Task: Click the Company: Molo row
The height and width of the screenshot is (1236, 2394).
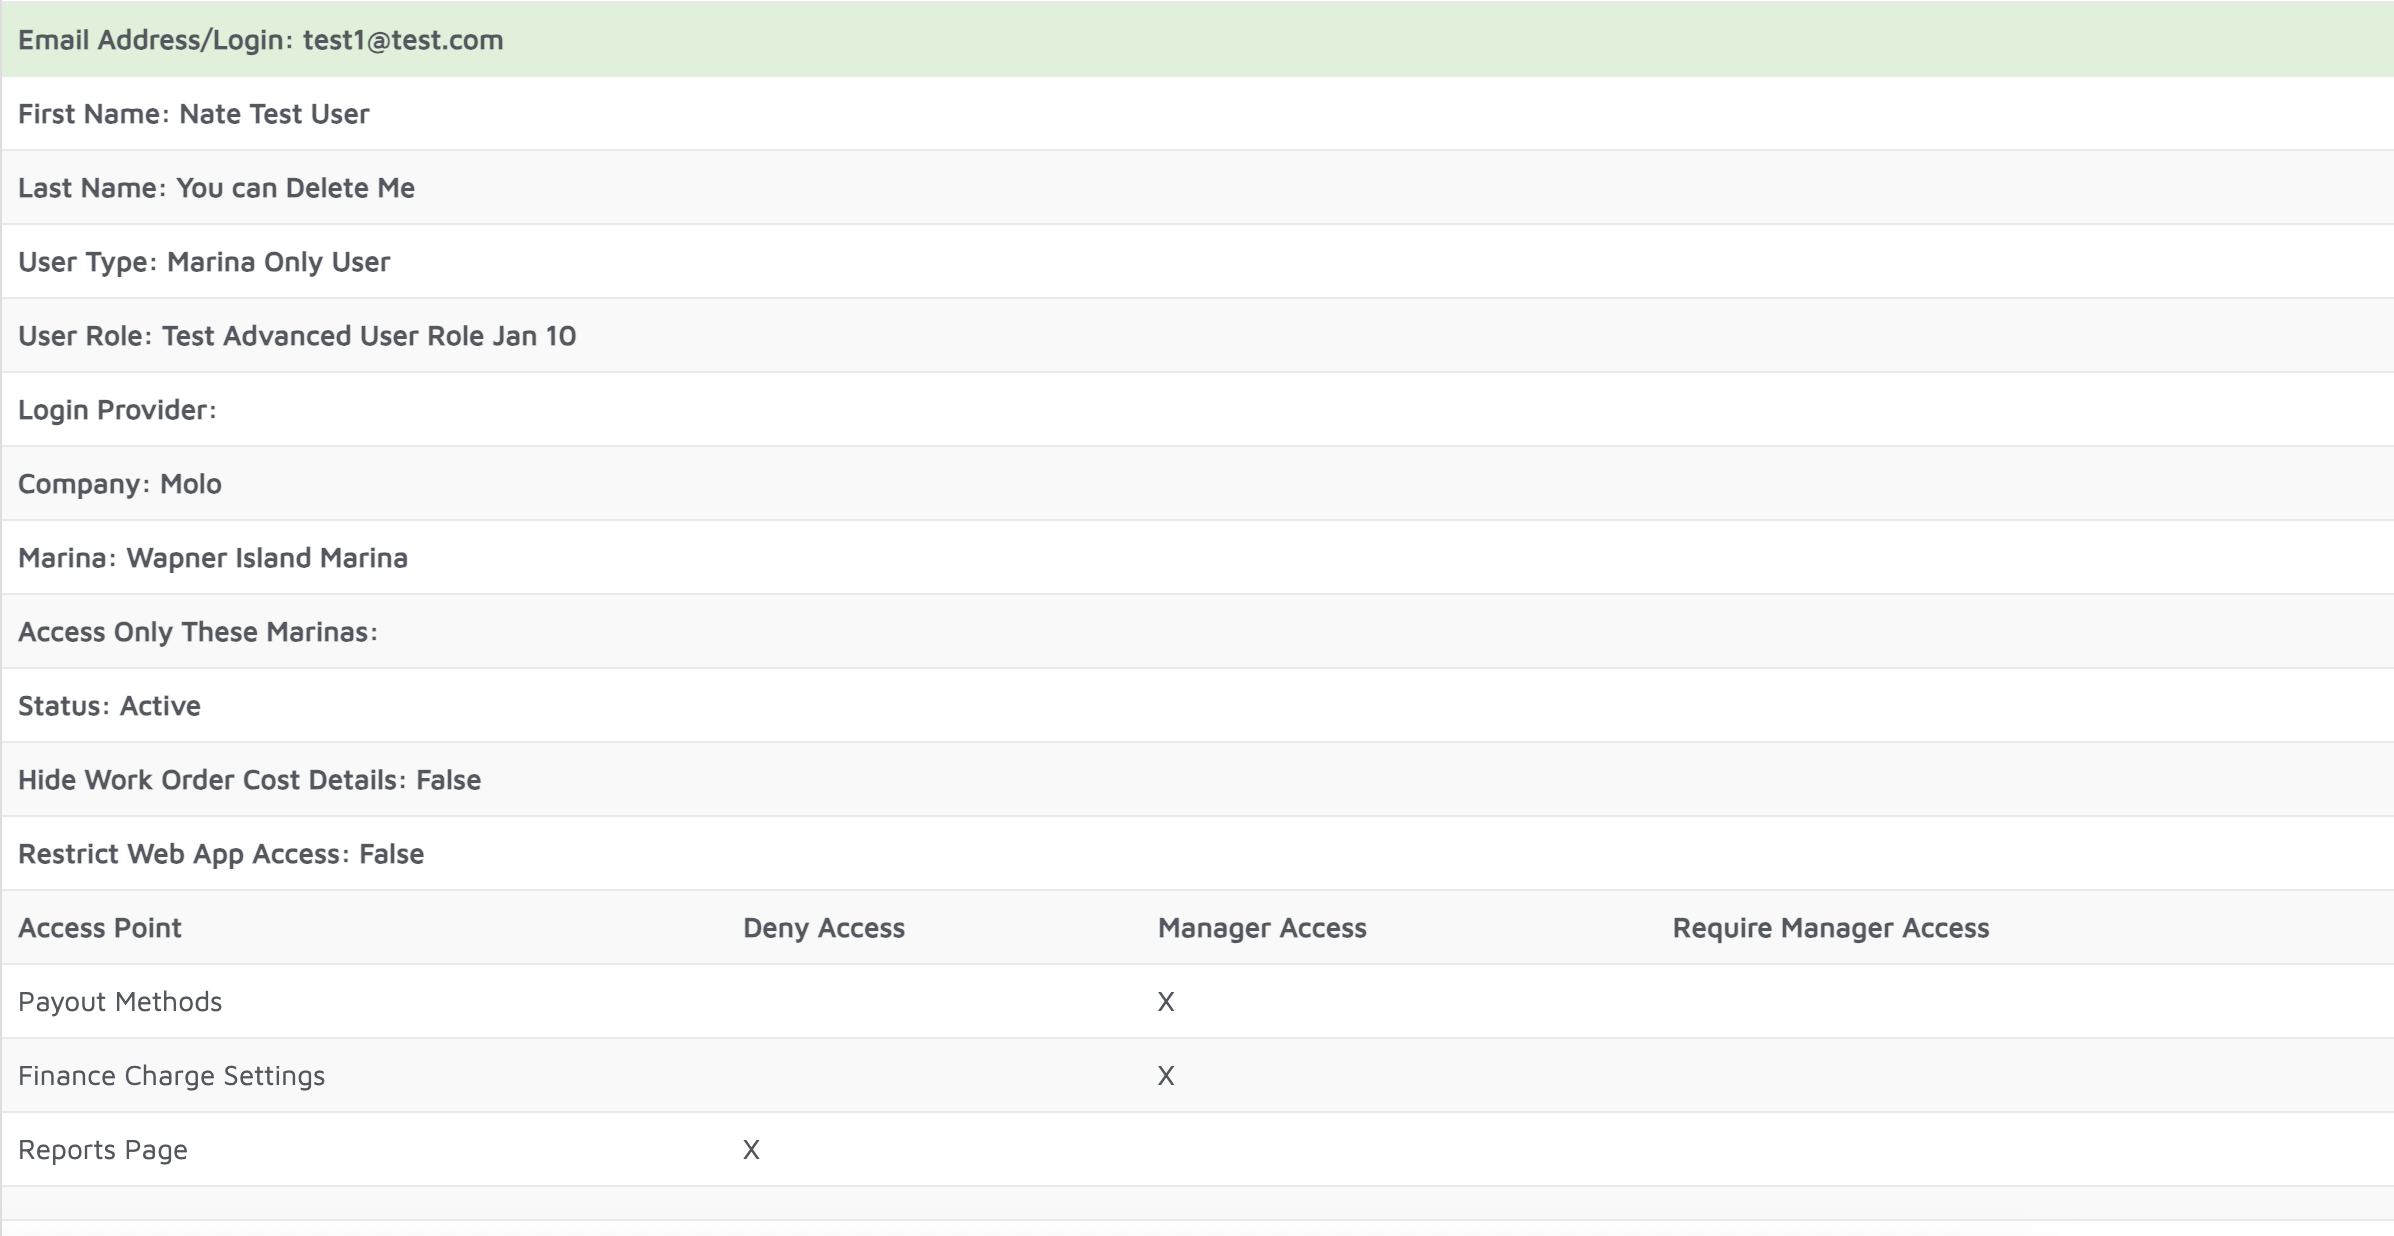Action: click(120, 484)
